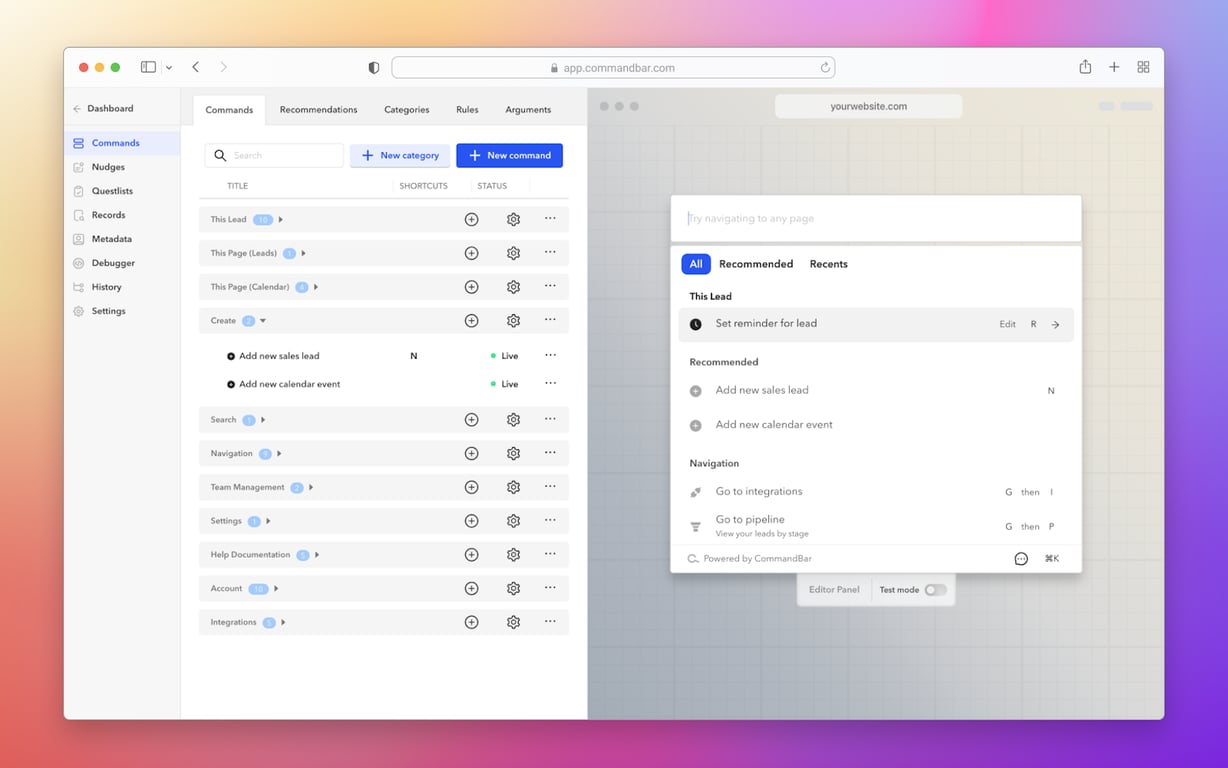Open settings gear for This Lead category

pos(513,219)
